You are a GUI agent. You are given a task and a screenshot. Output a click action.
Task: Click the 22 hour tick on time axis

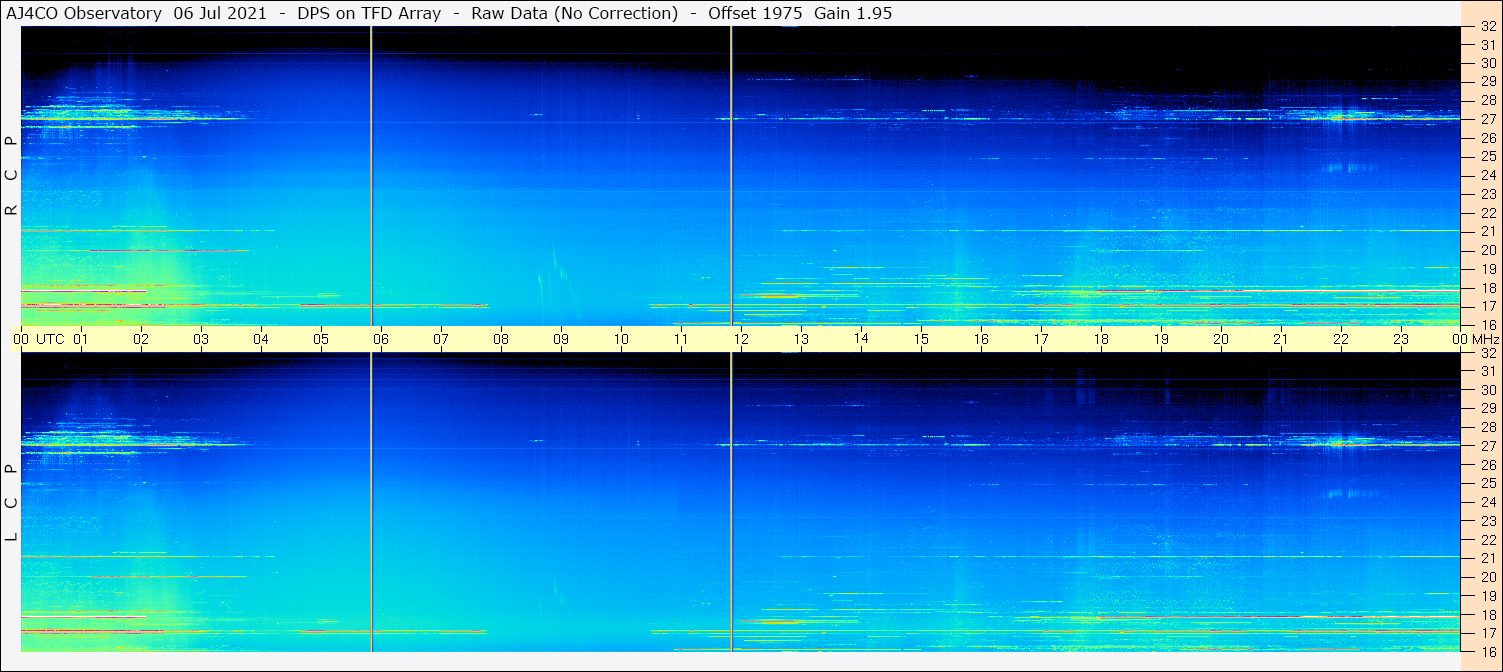(x=1341, y=339)
